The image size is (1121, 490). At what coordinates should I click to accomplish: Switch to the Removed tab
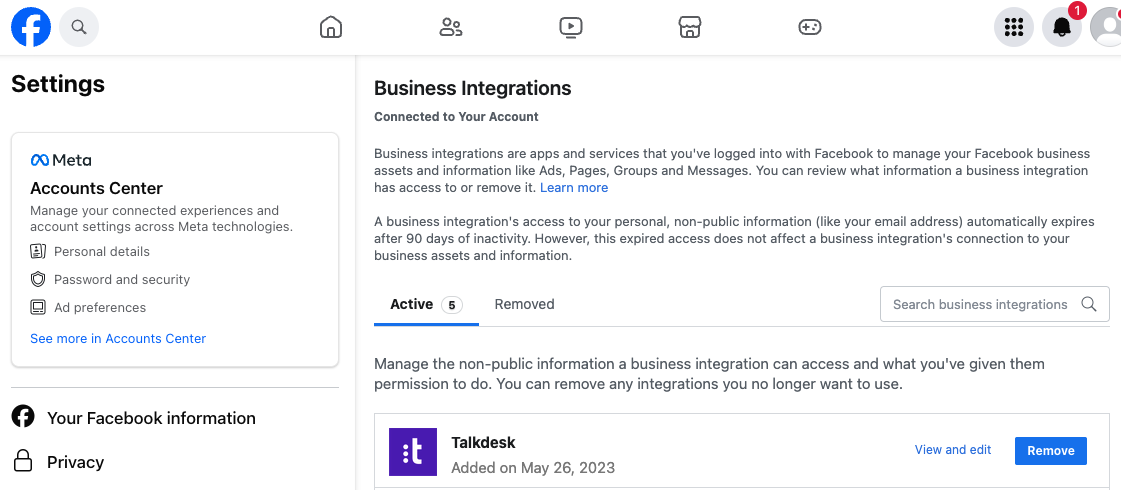pos(525,305)
